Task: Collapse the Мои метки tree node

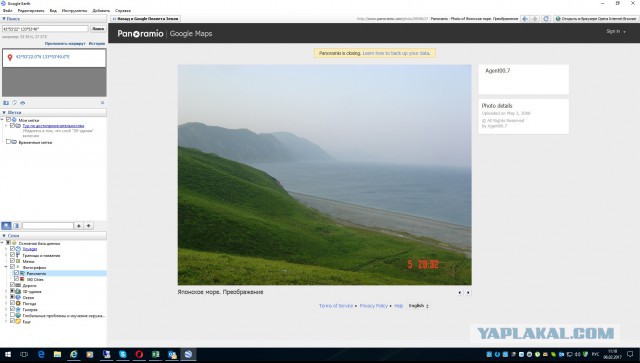Action: [x=2, y=120]
